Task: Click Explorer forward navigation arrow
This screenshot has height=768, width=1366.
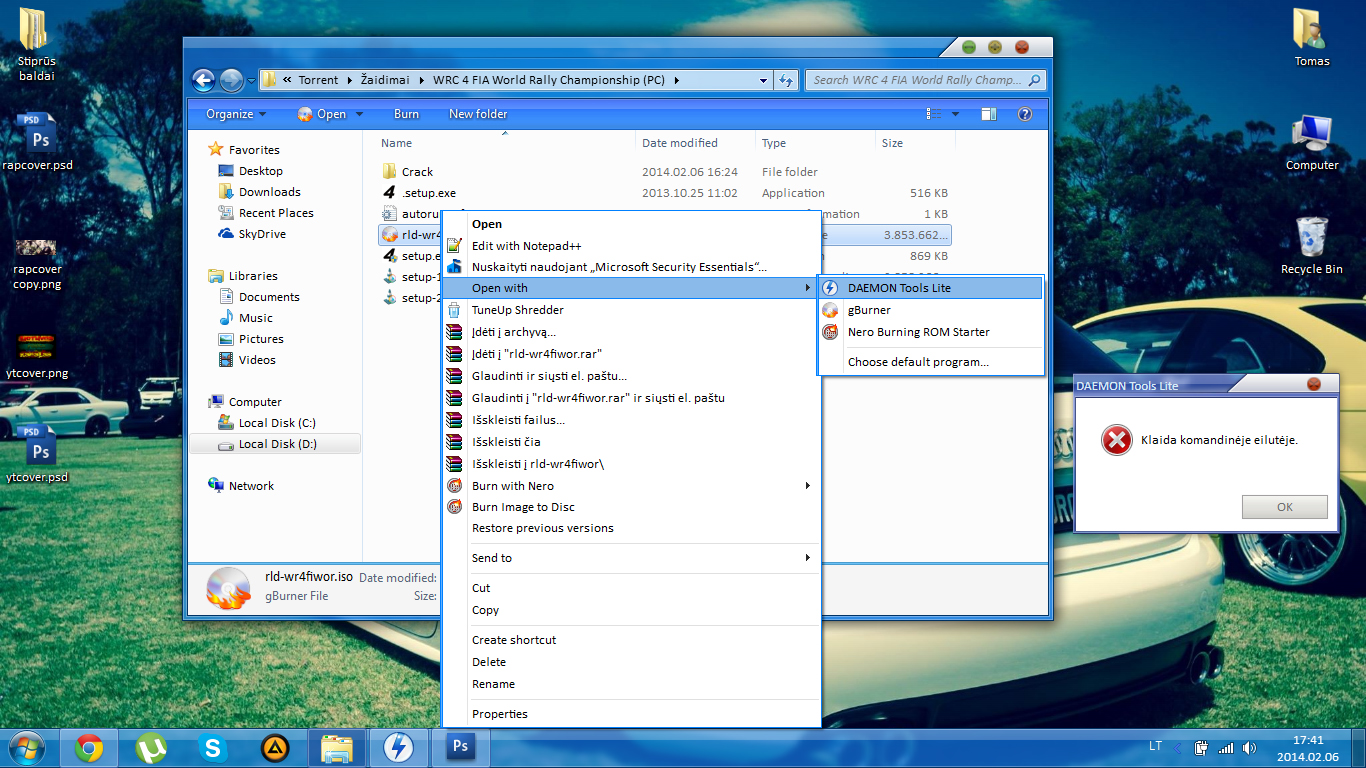Action: pos(230,80)
